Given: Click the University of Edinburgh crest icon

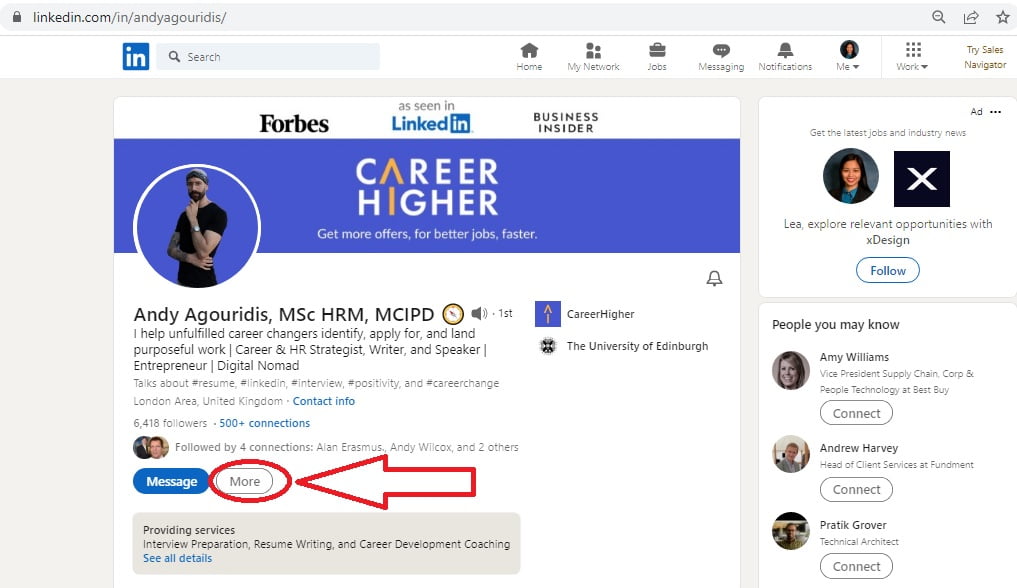Looking at the screenshot, I should pyautogui.click(x=548, y=346).
